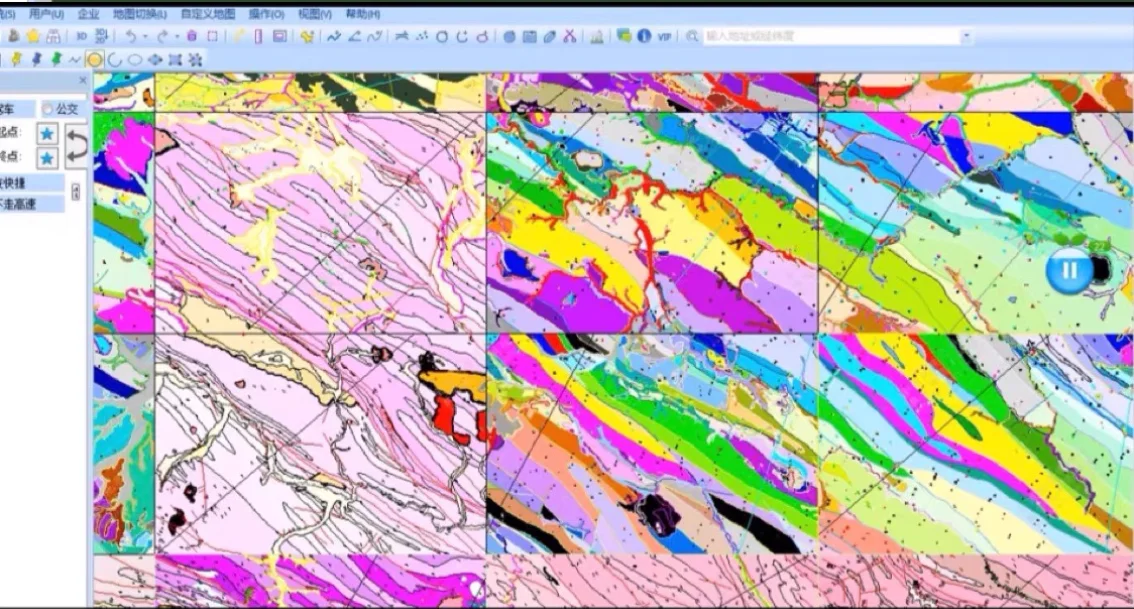Open the redo history dropdown arrow
Image resolution: width=1134 pixels, height=609 pixels.
coord(177,36)
